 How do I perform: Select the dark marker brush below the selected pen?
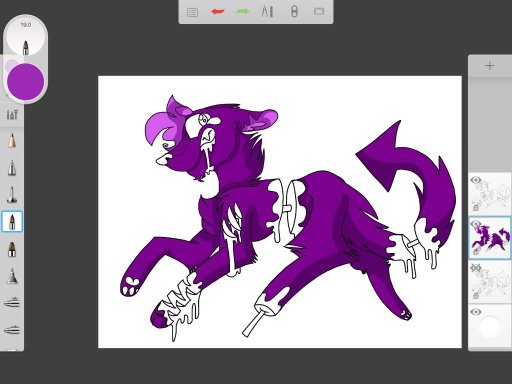pyautogui.click(x=12, y=249)
